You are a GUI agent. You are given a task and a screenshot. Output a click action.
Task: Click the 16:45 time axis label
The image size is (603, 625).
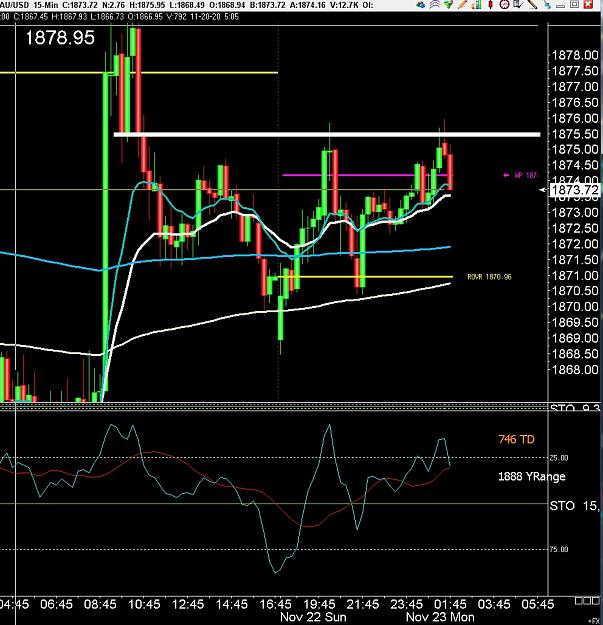tap(276, 604)
